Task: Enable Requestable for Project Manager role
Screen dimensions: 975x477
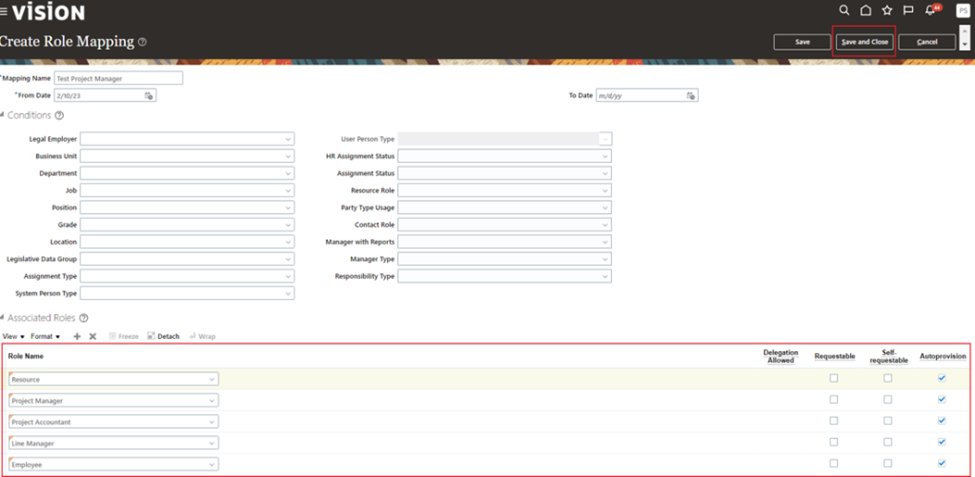Action: coord(834,400)
